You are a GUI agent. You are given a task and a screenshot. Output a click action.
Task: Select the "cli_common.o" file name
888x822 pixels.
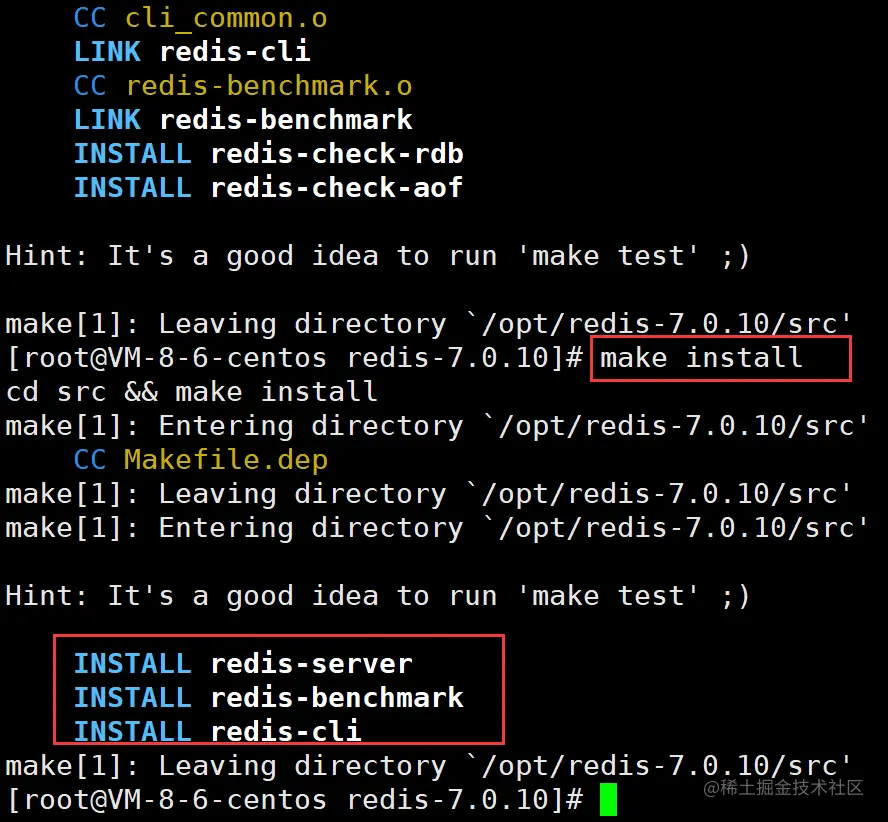(226, 18)
